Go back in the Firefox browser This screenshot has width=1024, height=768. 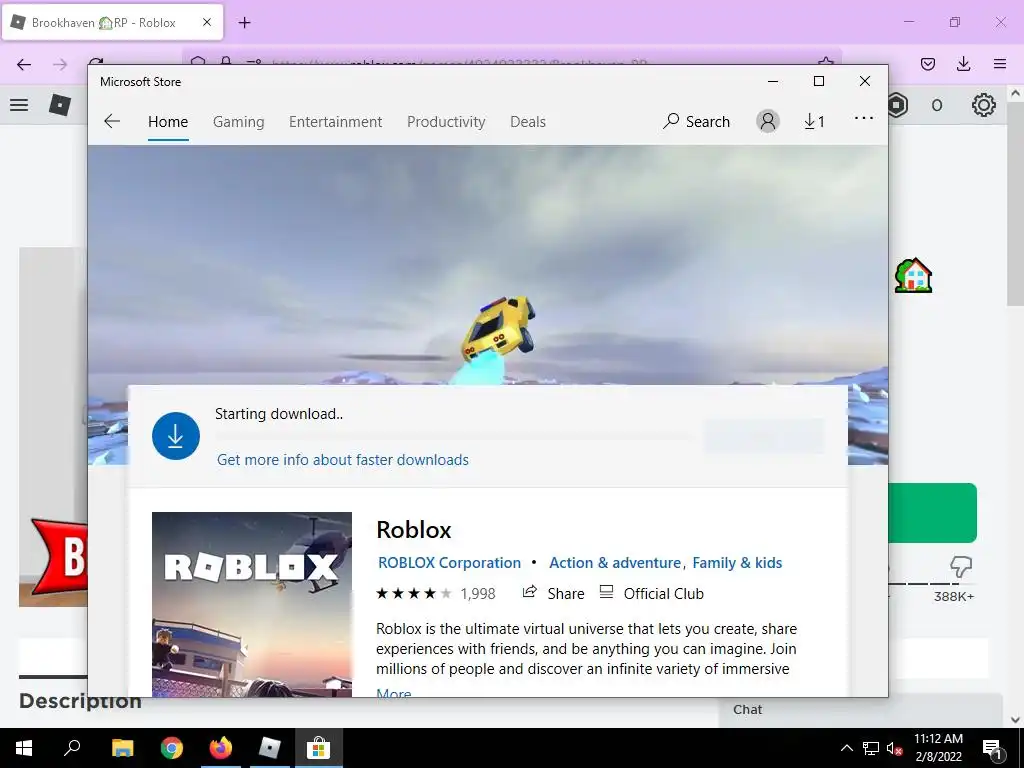tap(24, 64)
